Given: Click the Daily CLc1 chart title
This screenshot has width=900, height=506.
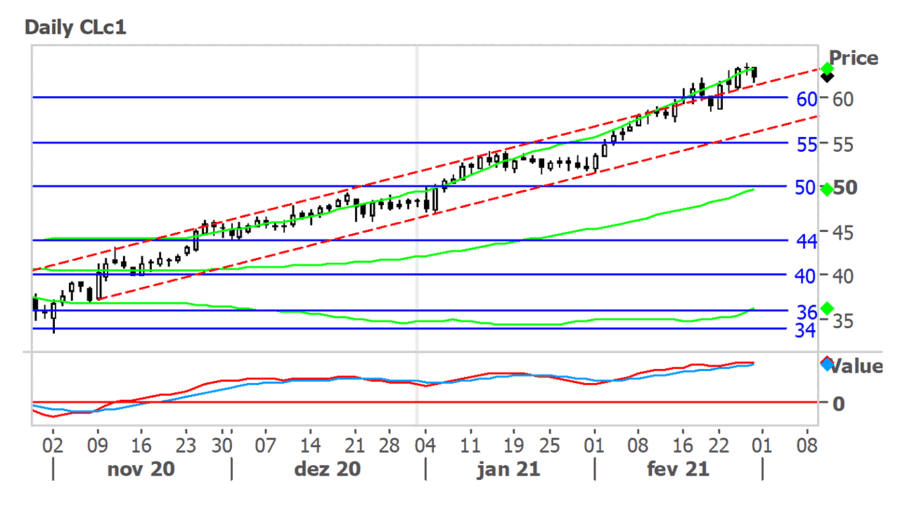Looking at the screenshot, I should 76,26.
